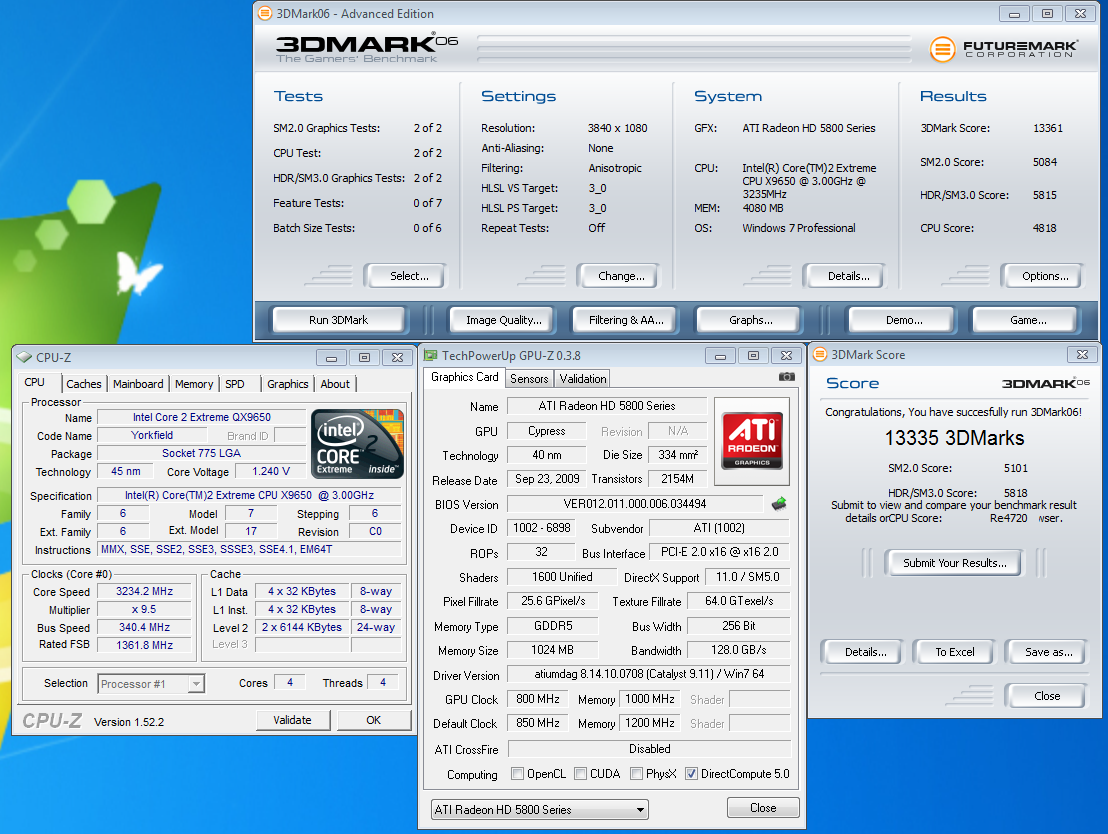The height and width of the screenshot is (834, 1108).
Task: Click the Futuremark Corporation logo
Action: [x=1003, y=49]
